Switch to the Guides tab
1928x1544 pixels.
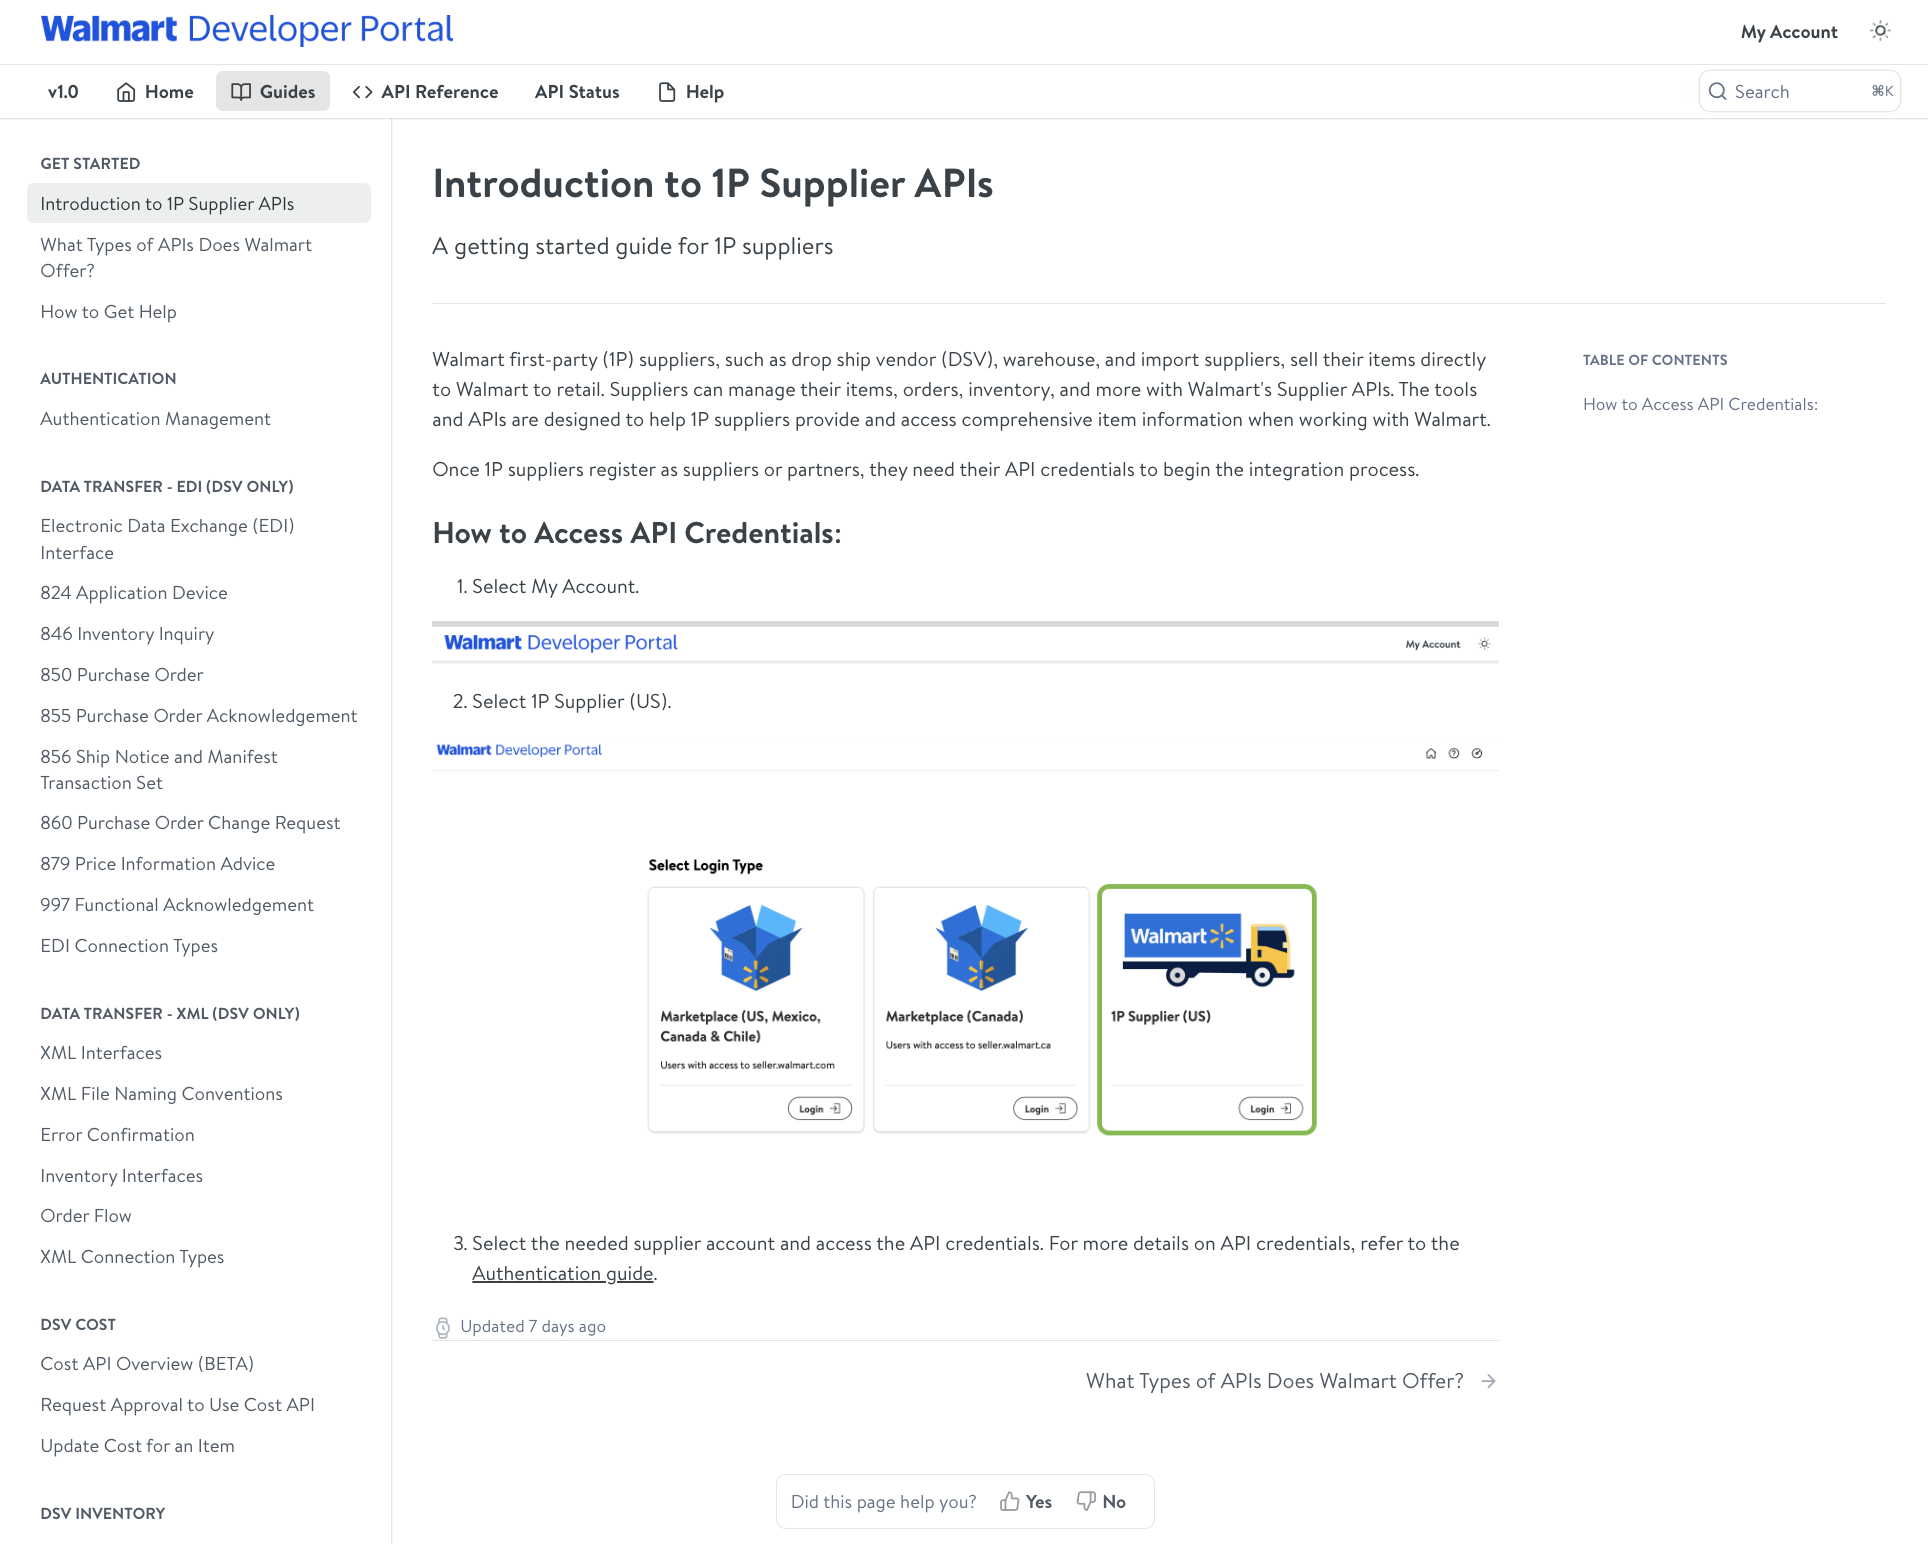point(273,92)
